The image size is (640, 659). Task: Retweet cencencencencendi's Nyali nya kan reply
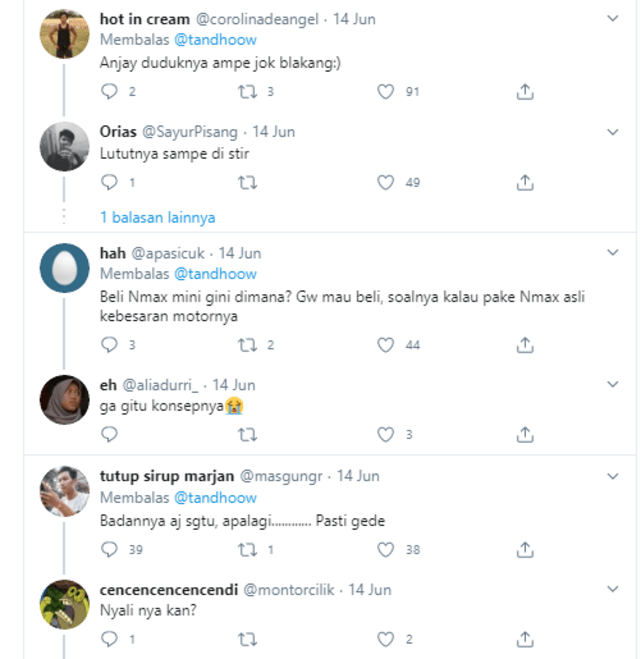point(247,639)
